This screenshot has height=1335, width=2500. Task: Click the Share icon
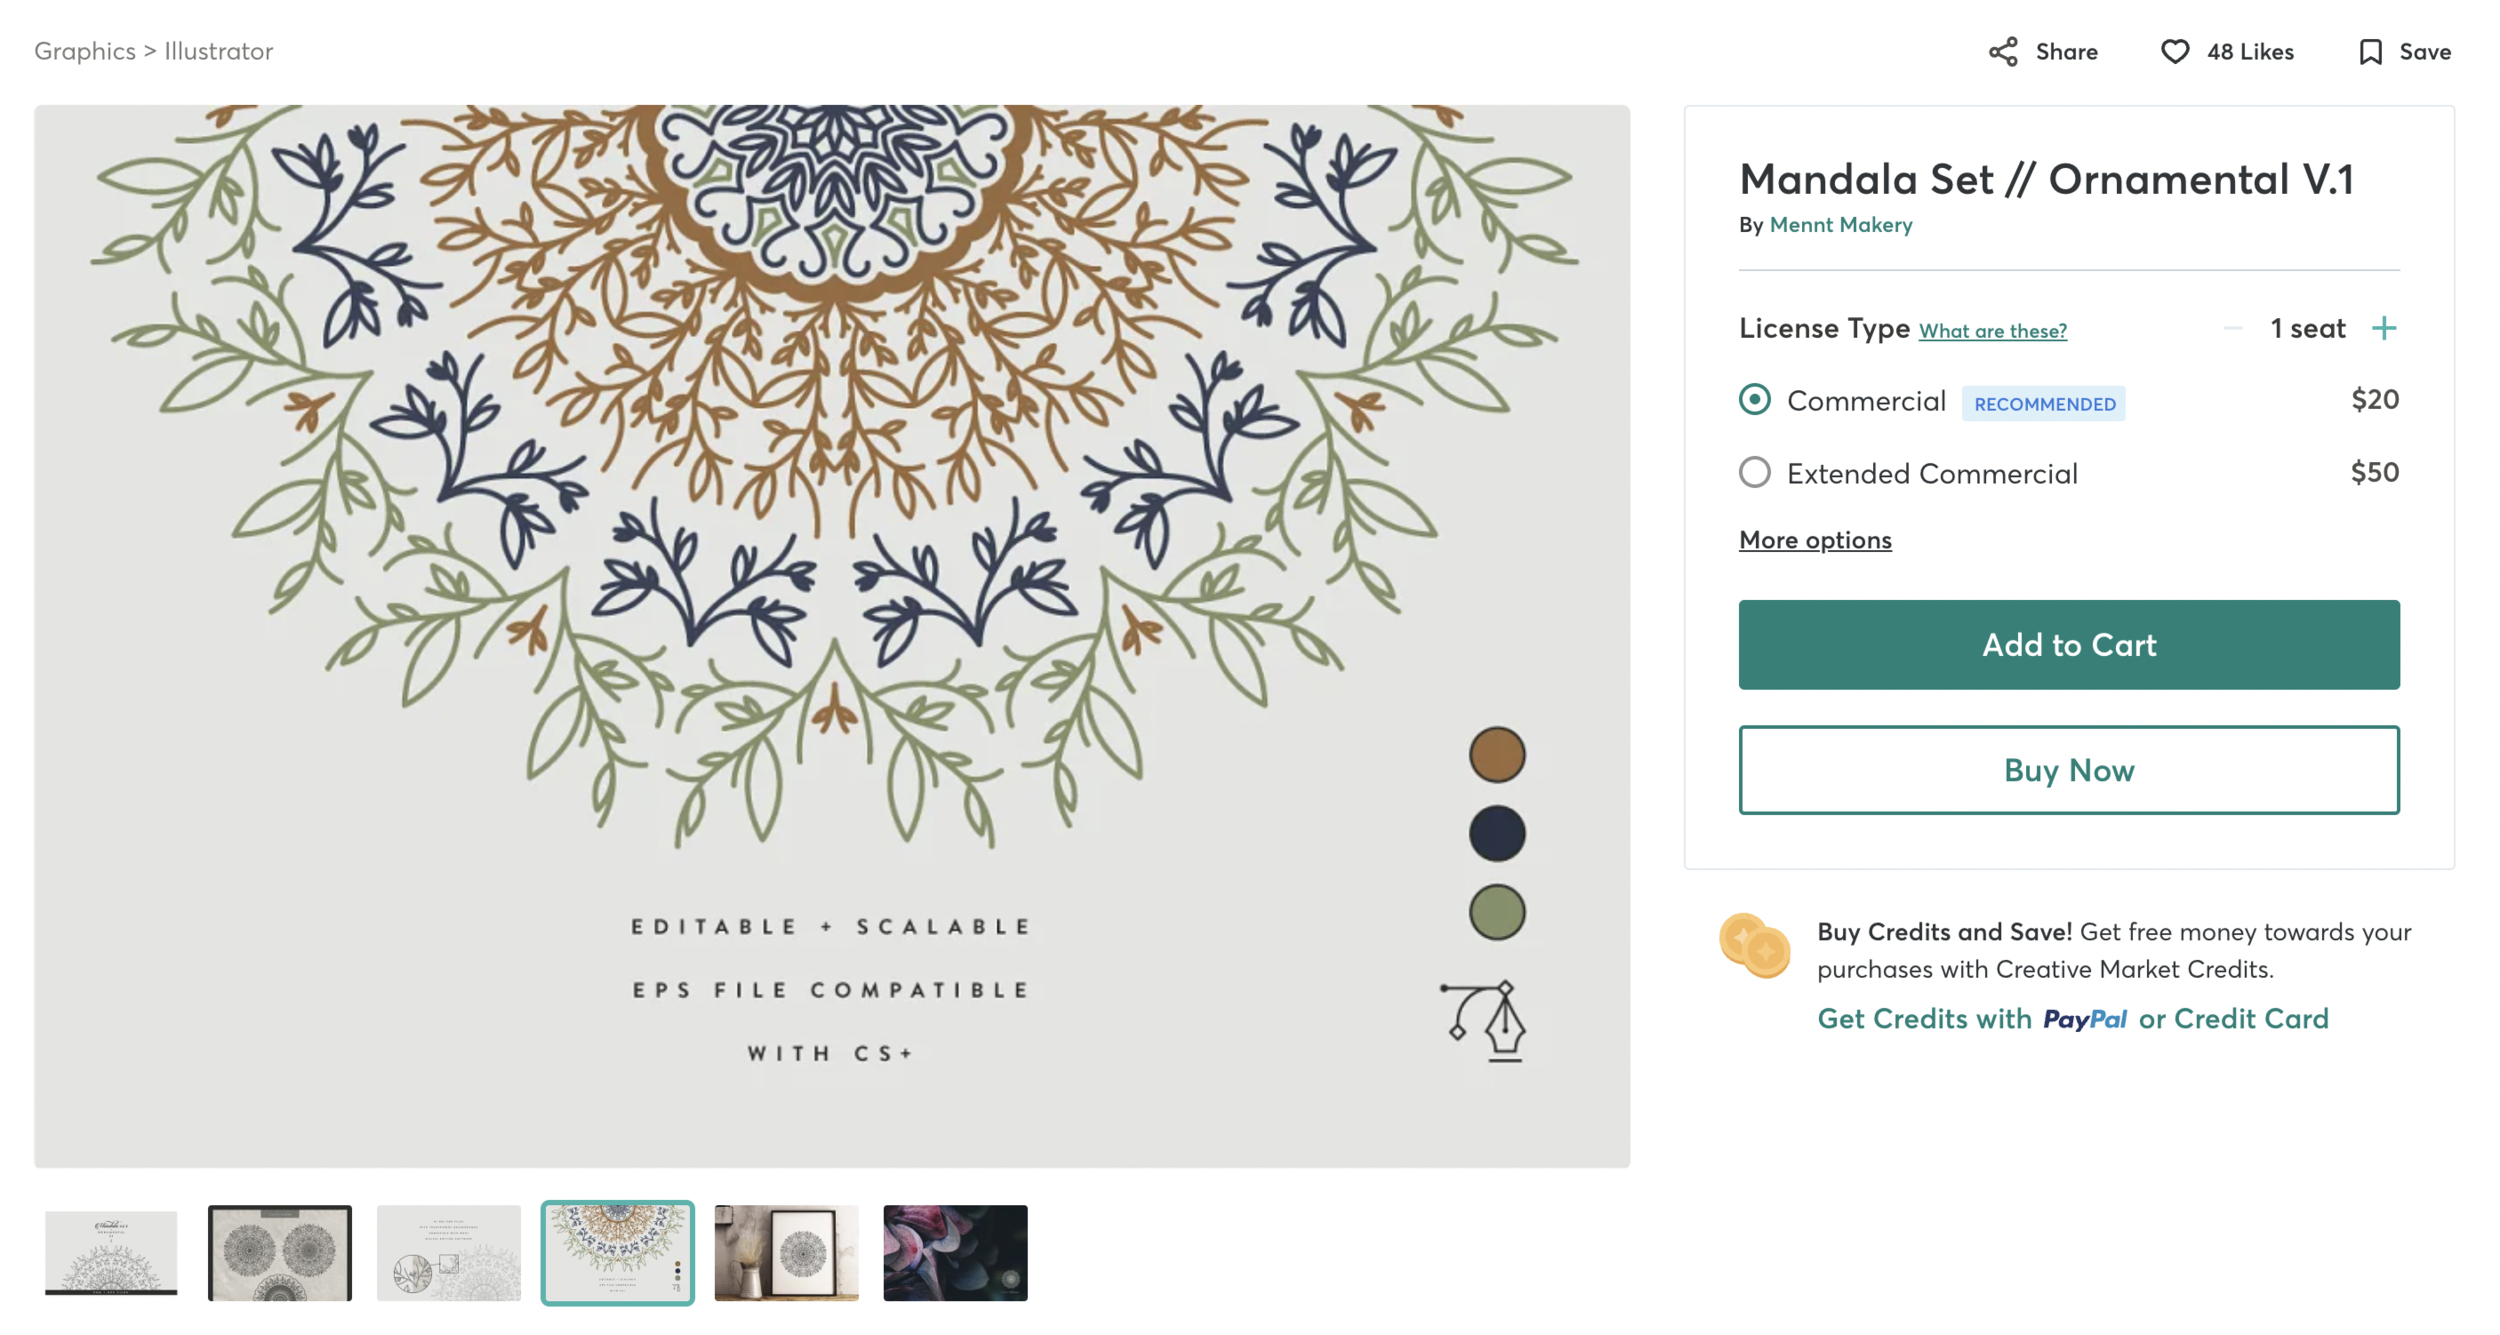point(2002,52)
